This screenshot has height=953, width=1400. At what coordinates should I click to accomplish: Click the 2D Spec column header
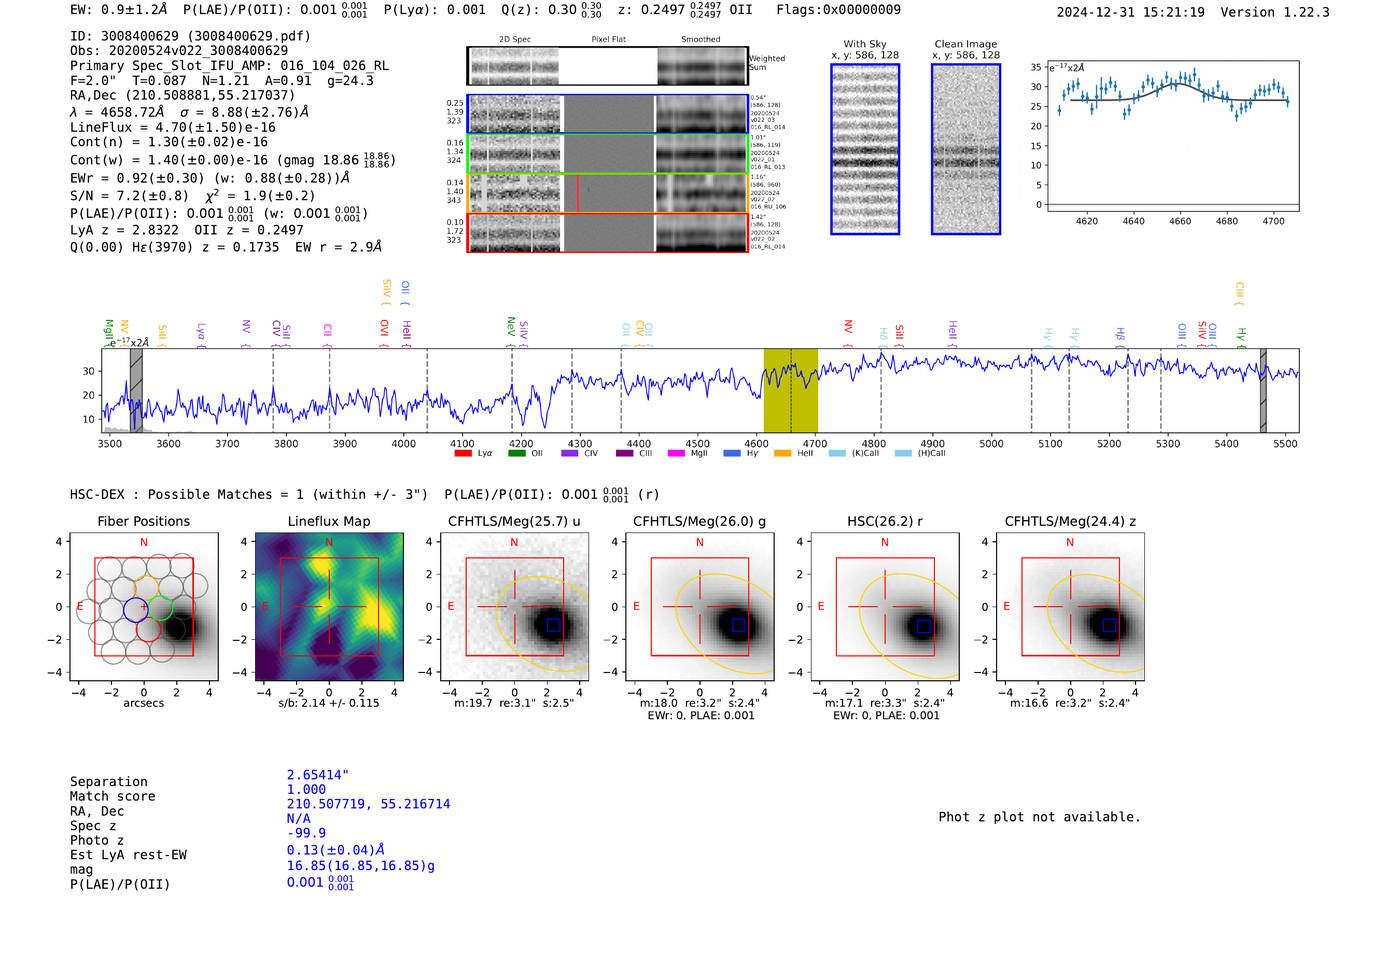tap(515, 40)
